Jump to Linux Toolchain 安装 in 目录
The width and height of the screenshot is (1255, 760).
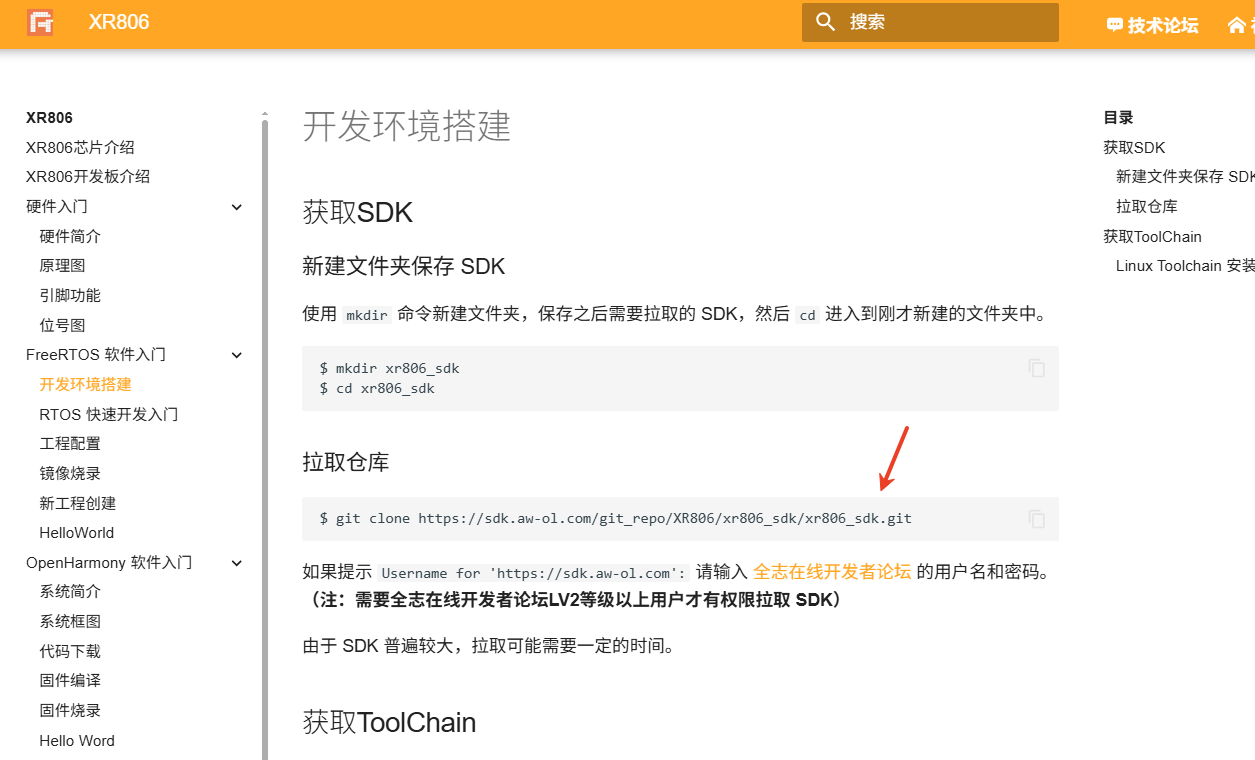tap(1185, 266)
